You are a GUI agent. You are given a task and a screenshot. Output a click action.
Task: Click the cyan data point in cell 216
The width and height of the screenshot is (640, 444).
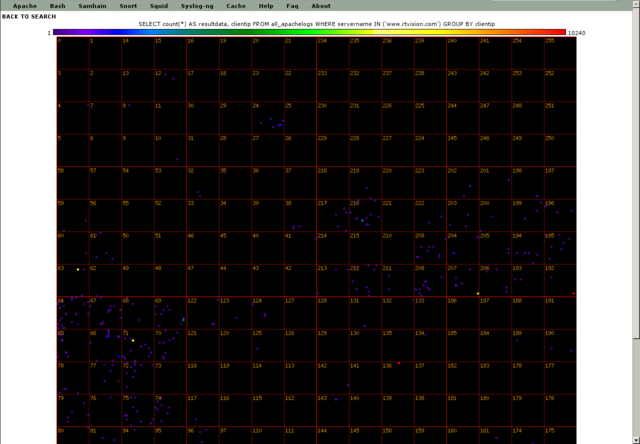point(362,220)
